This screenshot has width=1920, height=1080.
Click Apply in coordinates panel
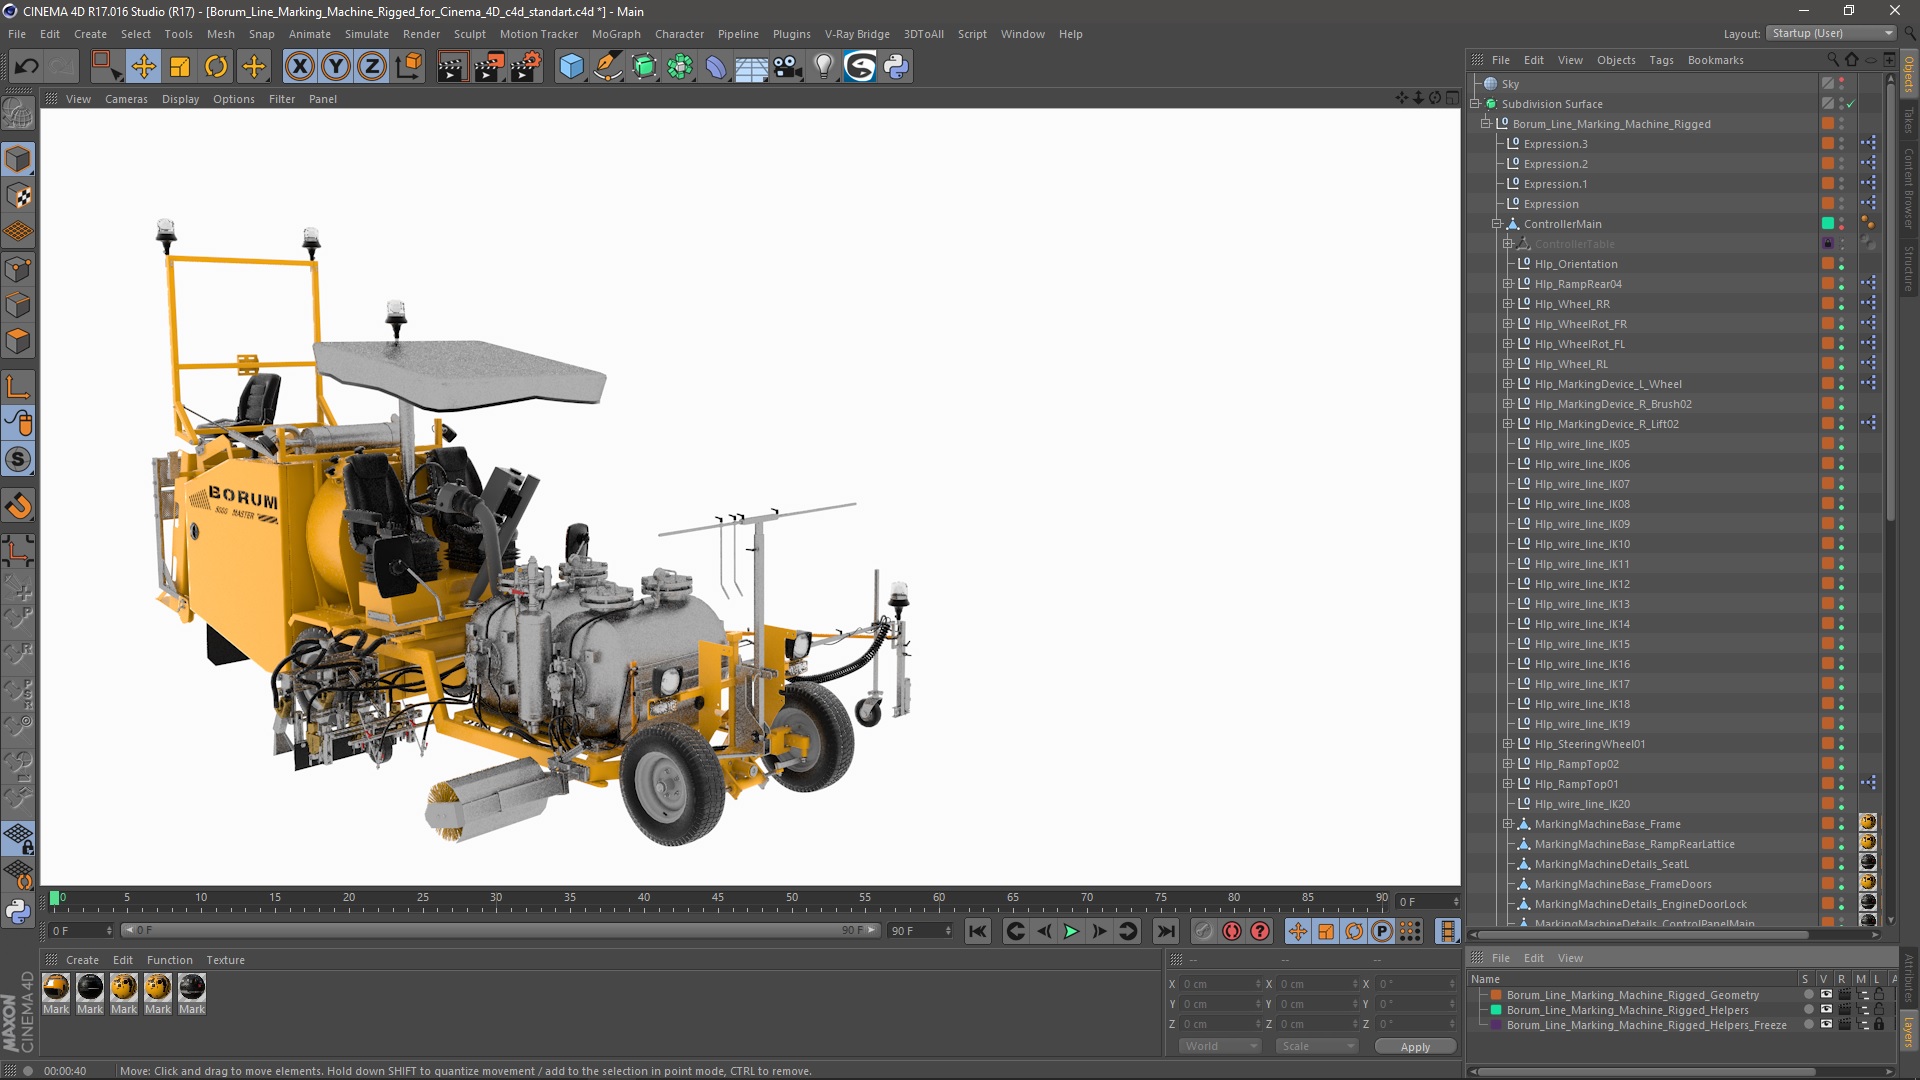point(1415,1047)
